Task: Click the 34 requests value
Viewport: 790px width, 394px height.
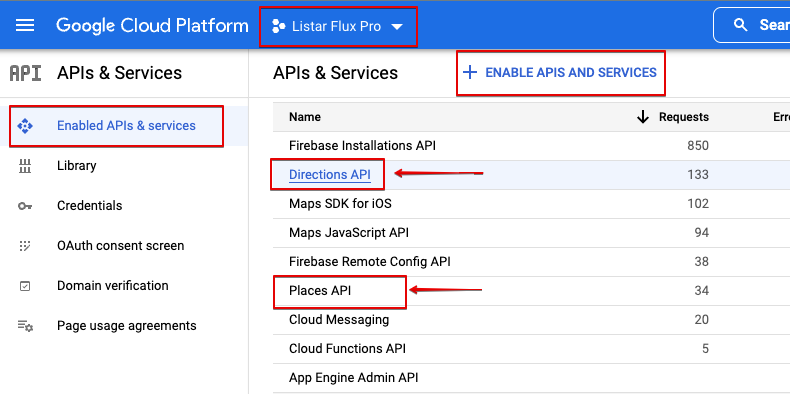Action: coord(701,291)
